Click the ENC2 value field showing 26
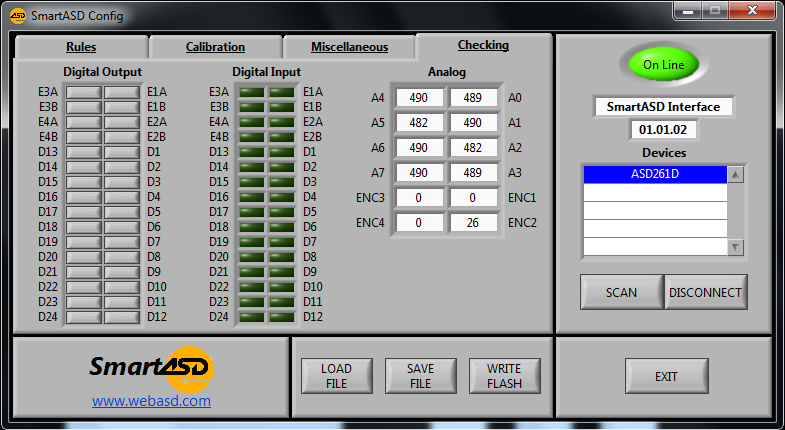 [473, 223]
